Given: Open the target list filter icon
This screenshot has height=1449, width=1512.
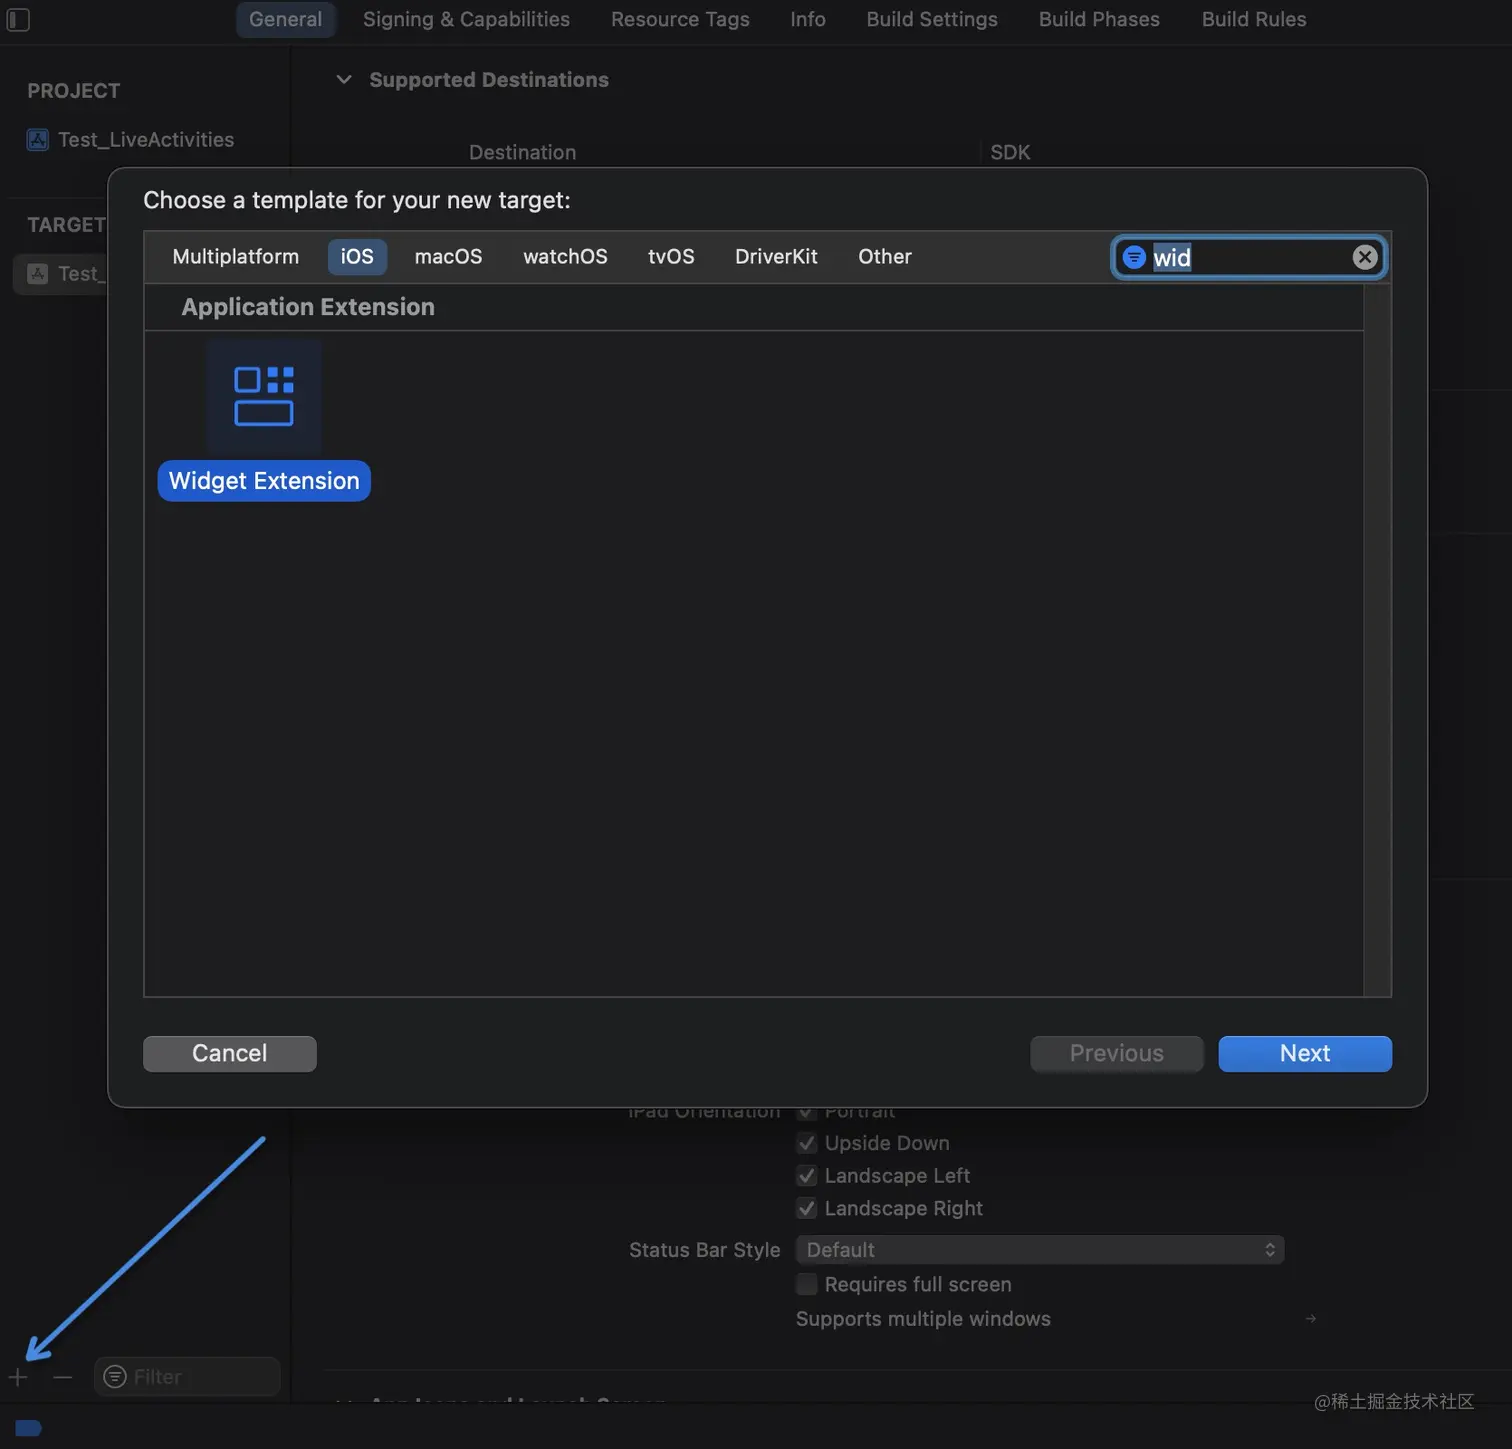Looking at the screenshot, I should pos(116,1377).
